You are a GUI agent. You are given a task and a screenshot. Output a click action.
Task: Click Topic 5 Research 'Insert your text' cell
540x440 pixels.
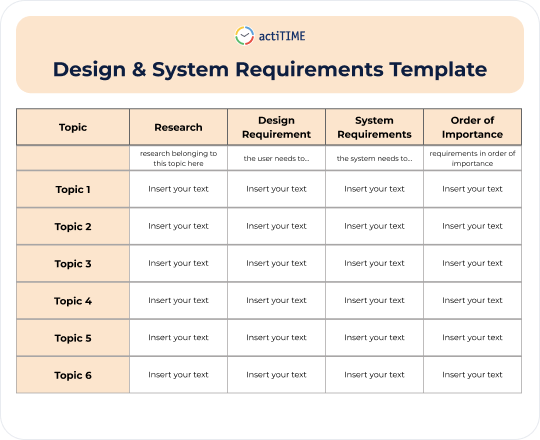click(x=178, y=338)
